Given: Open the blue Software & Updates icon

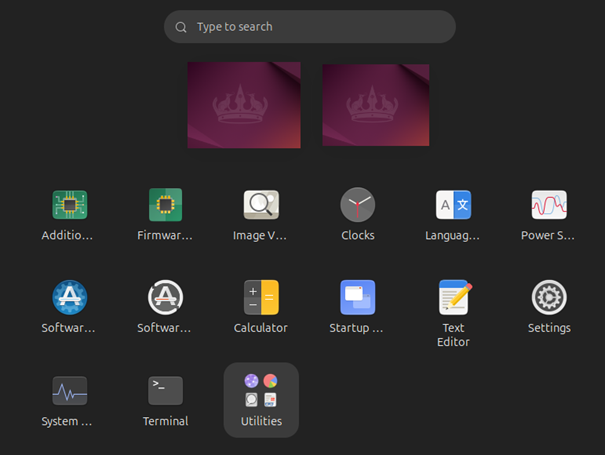Looking at the screenshot, I should click(69, 298).
